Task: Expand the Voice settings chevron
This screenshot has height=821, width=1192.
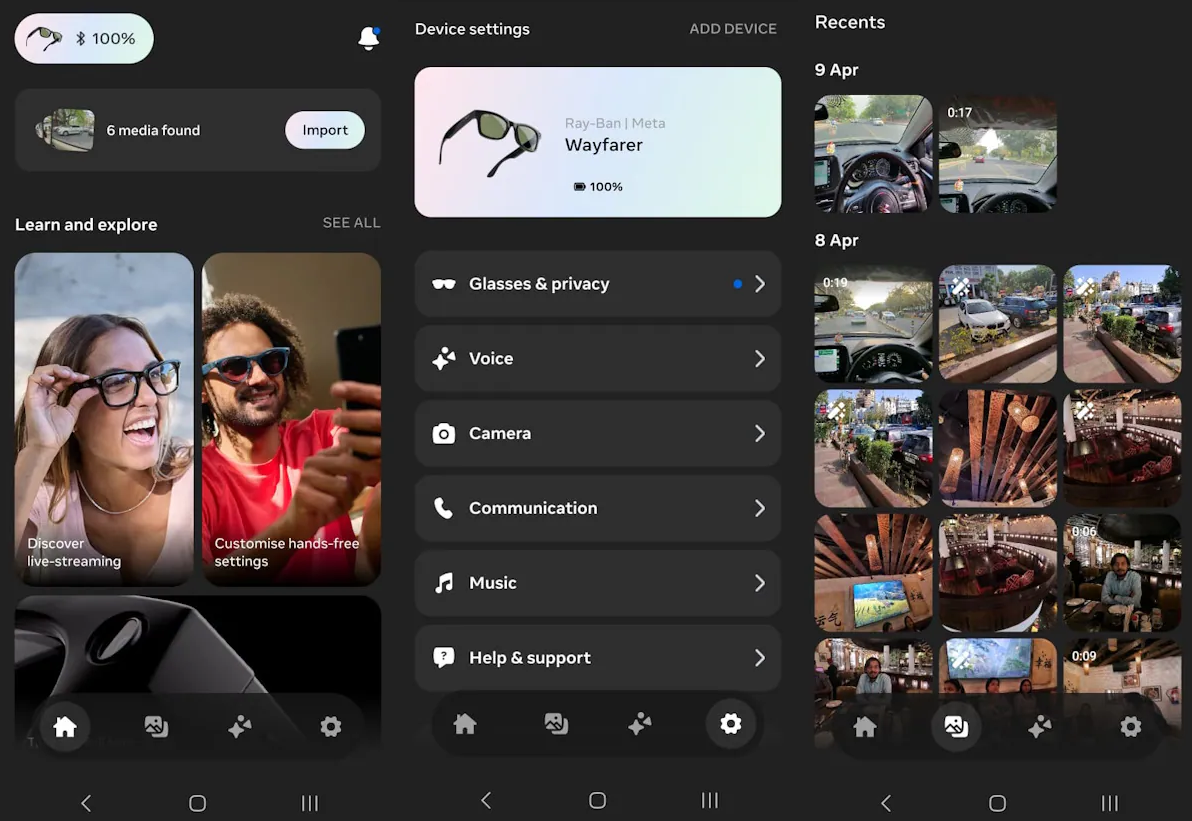Action: (759, 359)
